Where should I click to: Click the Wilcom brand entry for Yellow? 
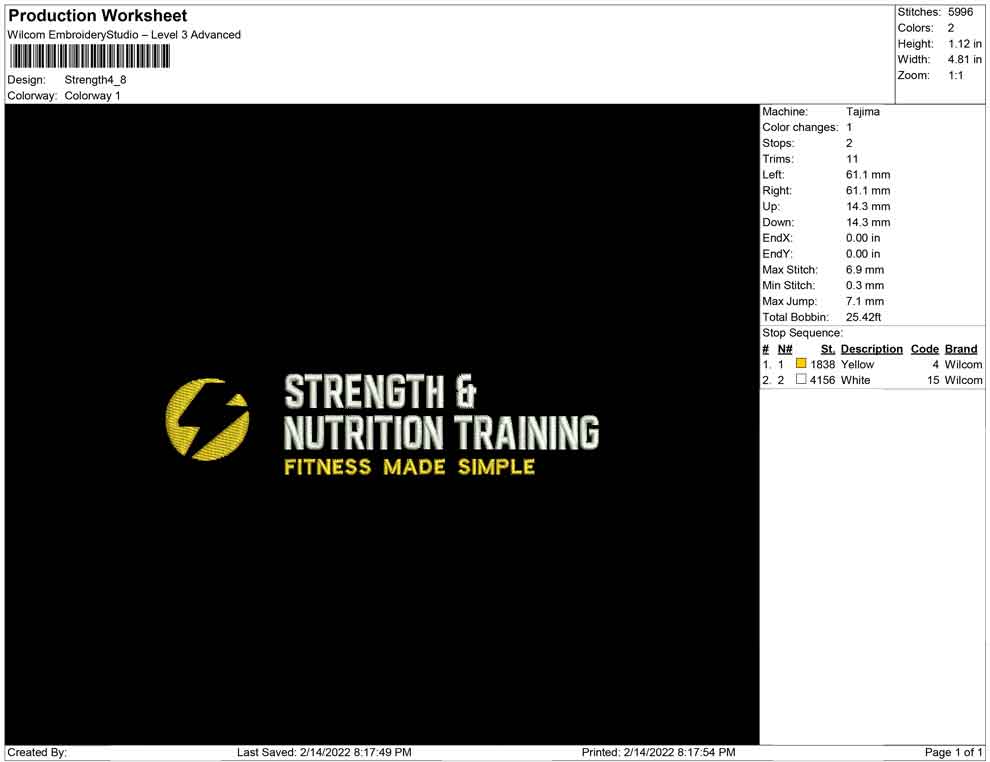pos(961,364)
